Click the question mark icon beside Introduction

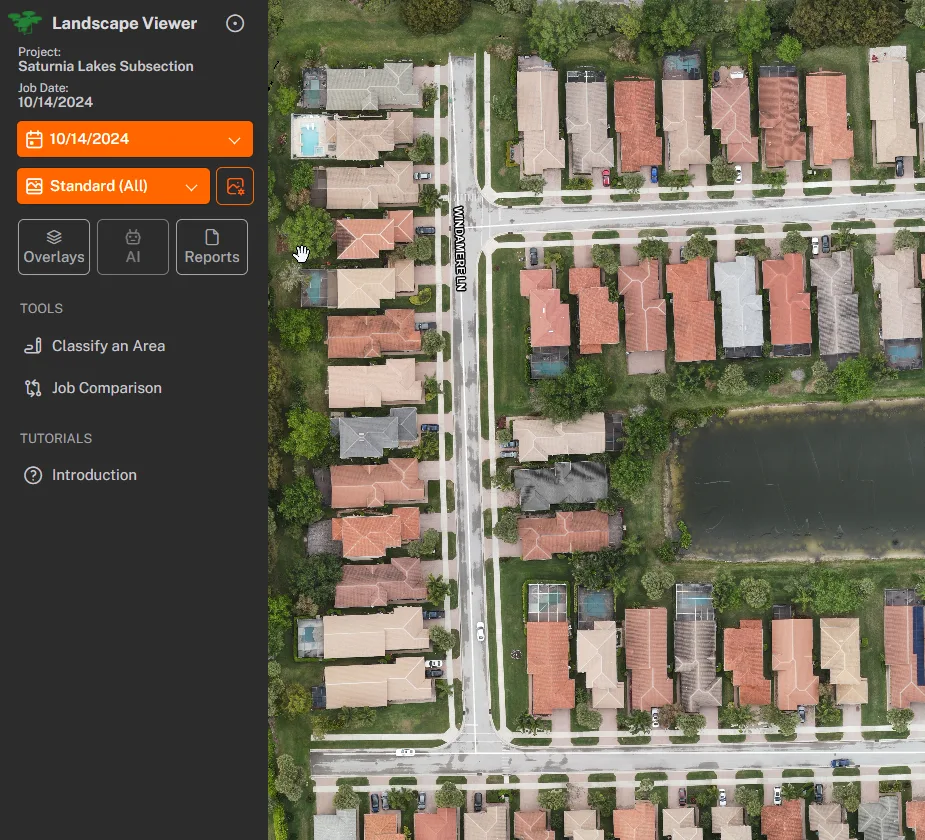coord(33,475)
